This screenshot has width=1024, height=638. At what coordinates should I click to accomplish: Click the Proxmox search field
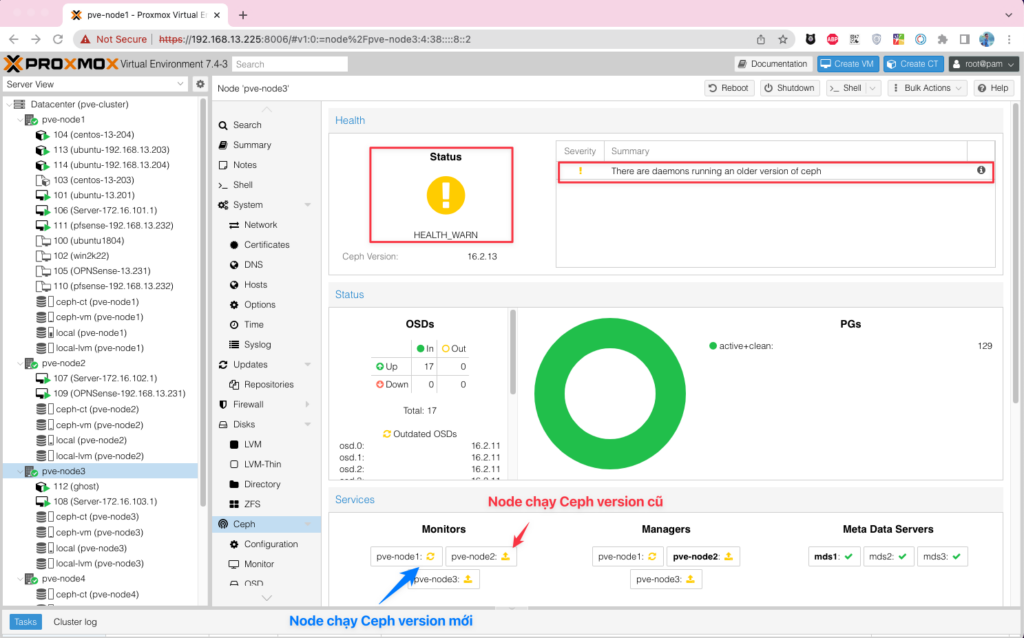pyautogui.click(x=290, y=64)
